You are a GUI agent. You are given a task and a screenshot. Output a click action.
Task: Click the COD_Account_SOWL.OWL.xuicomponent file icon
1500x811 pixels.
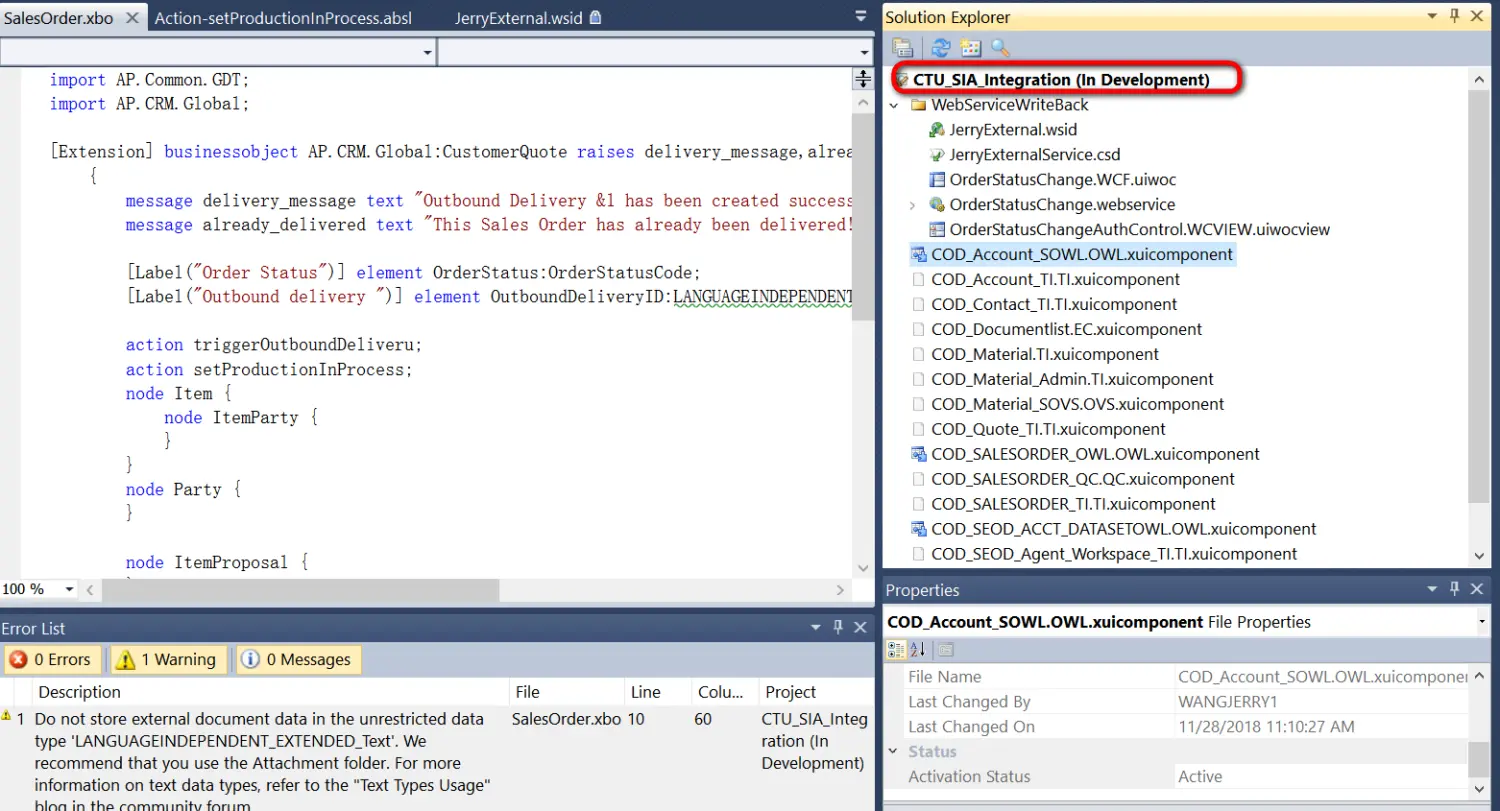tap(919, 255)
